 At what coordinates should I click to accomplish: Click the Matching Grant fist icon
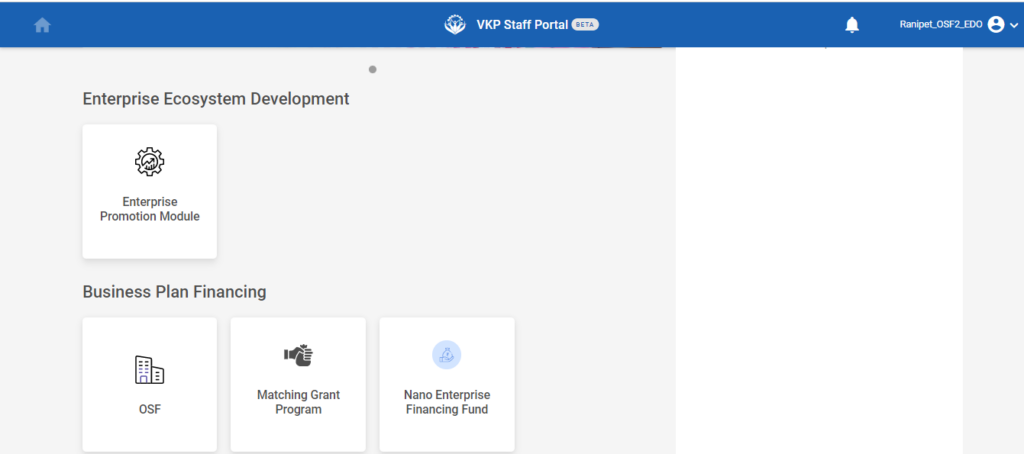click(298, 355)
